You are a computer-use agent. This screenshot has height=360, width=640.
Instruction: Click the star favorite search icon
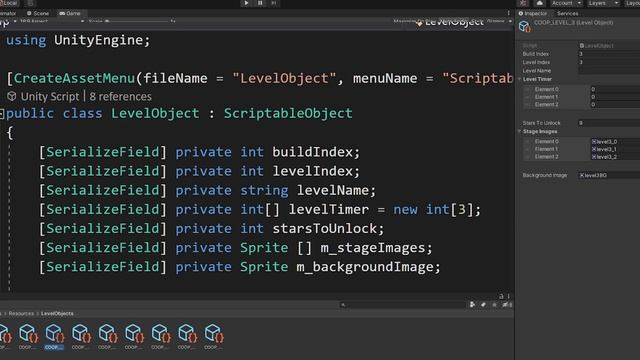[494, 304]
